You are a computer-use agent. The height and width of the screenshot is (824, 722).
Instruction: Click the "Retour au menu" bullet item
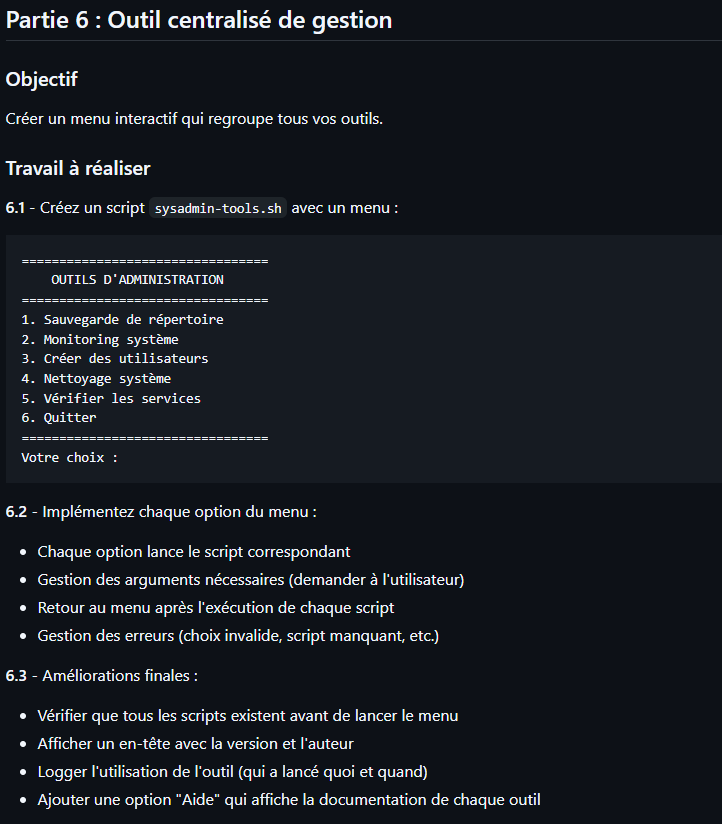(216, 608)
